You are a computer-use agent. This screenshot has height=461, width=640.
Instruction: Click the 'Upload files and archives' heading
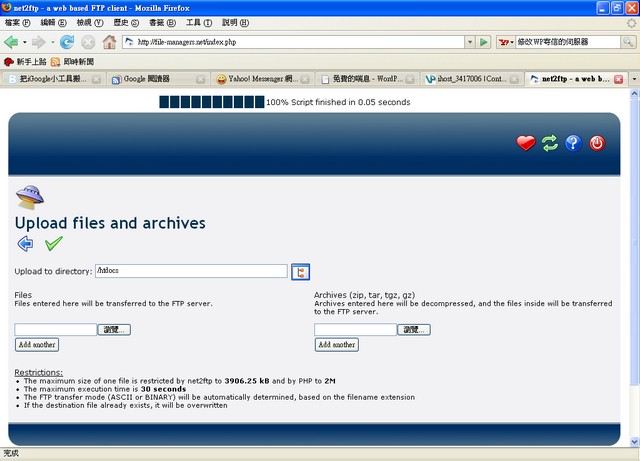[110, 223]
